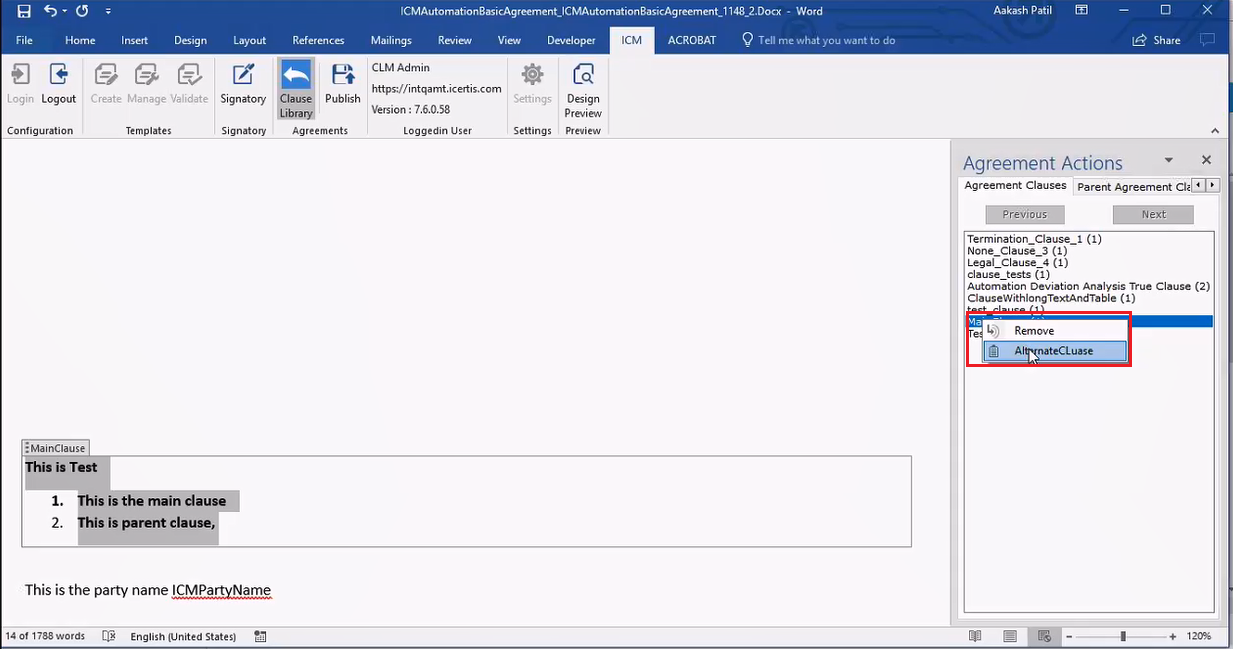Switch to Read Mode view in the status bar
The height and width of the screenshot is (649, 1233).
(x=975, y=636)
